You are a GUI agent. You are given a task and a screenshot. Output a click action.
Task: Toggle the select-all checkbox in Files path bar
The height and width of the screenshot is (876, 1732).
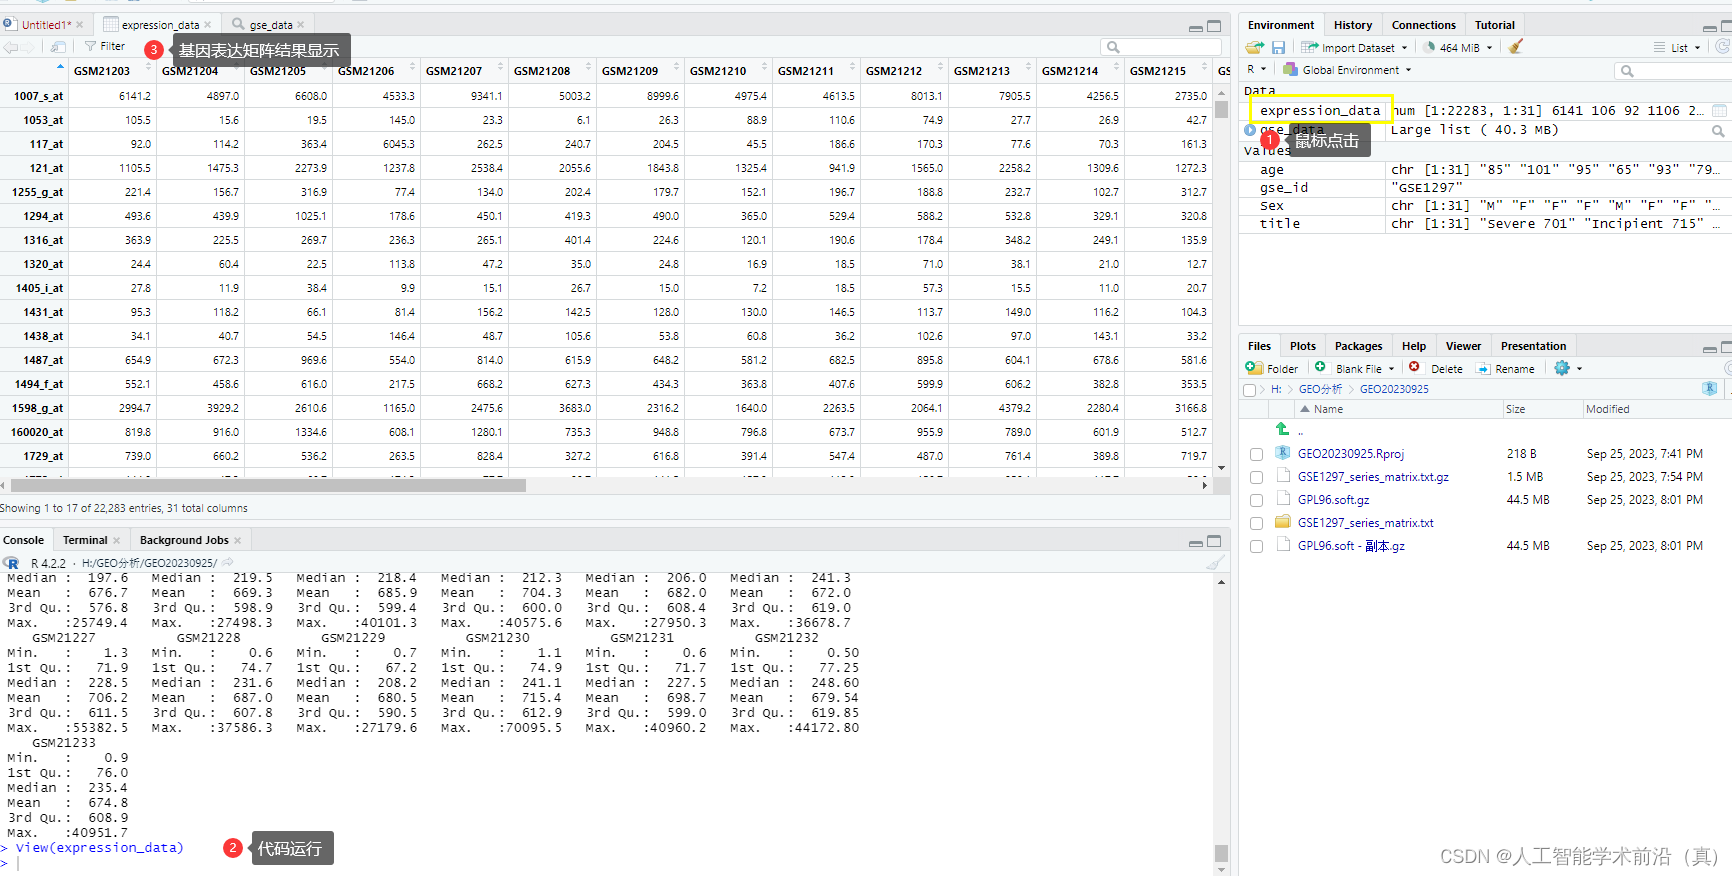(1249, 390)
